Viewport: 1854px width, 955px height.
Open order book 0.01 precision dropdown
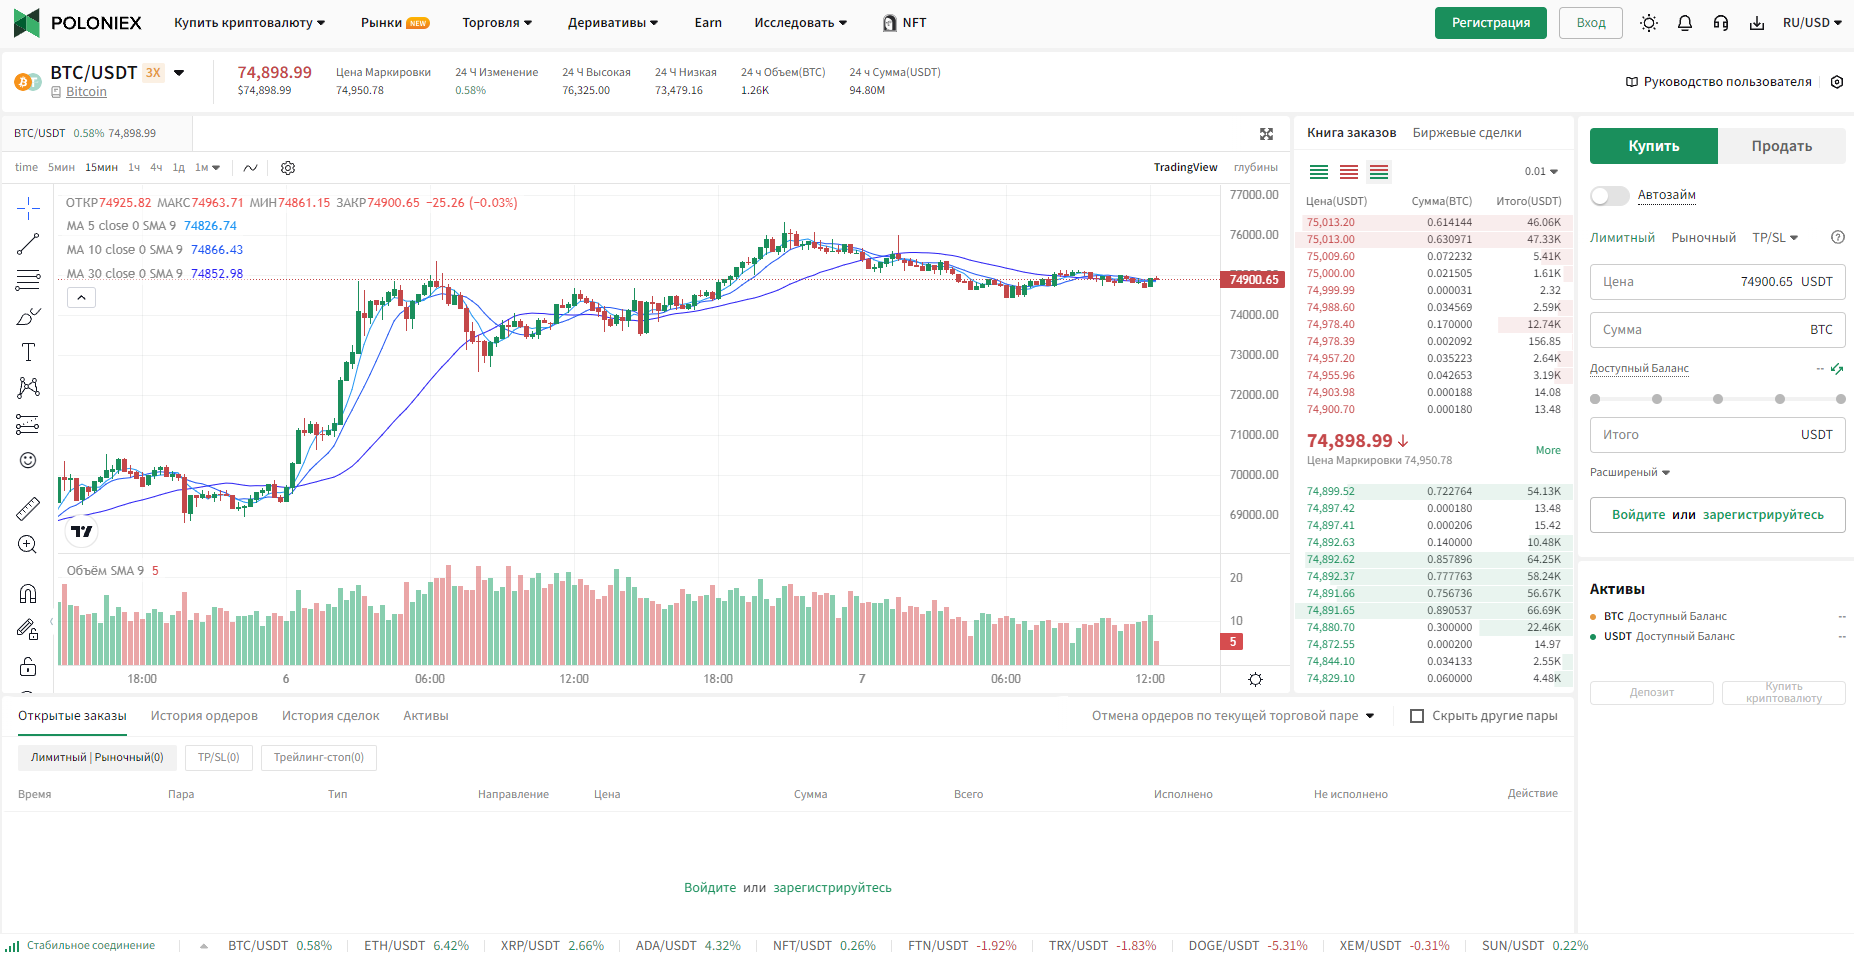click(1541, 172)
